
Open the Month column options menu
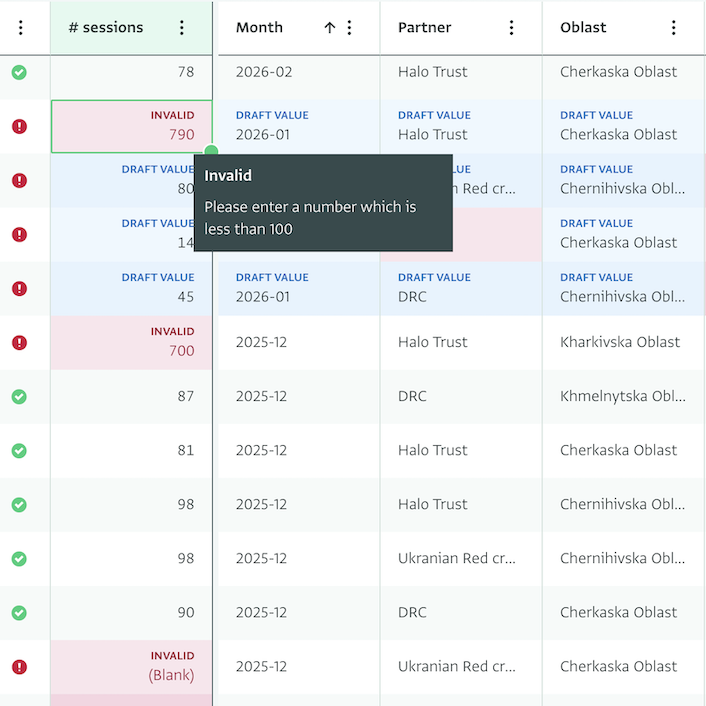(x=349, y=27)
